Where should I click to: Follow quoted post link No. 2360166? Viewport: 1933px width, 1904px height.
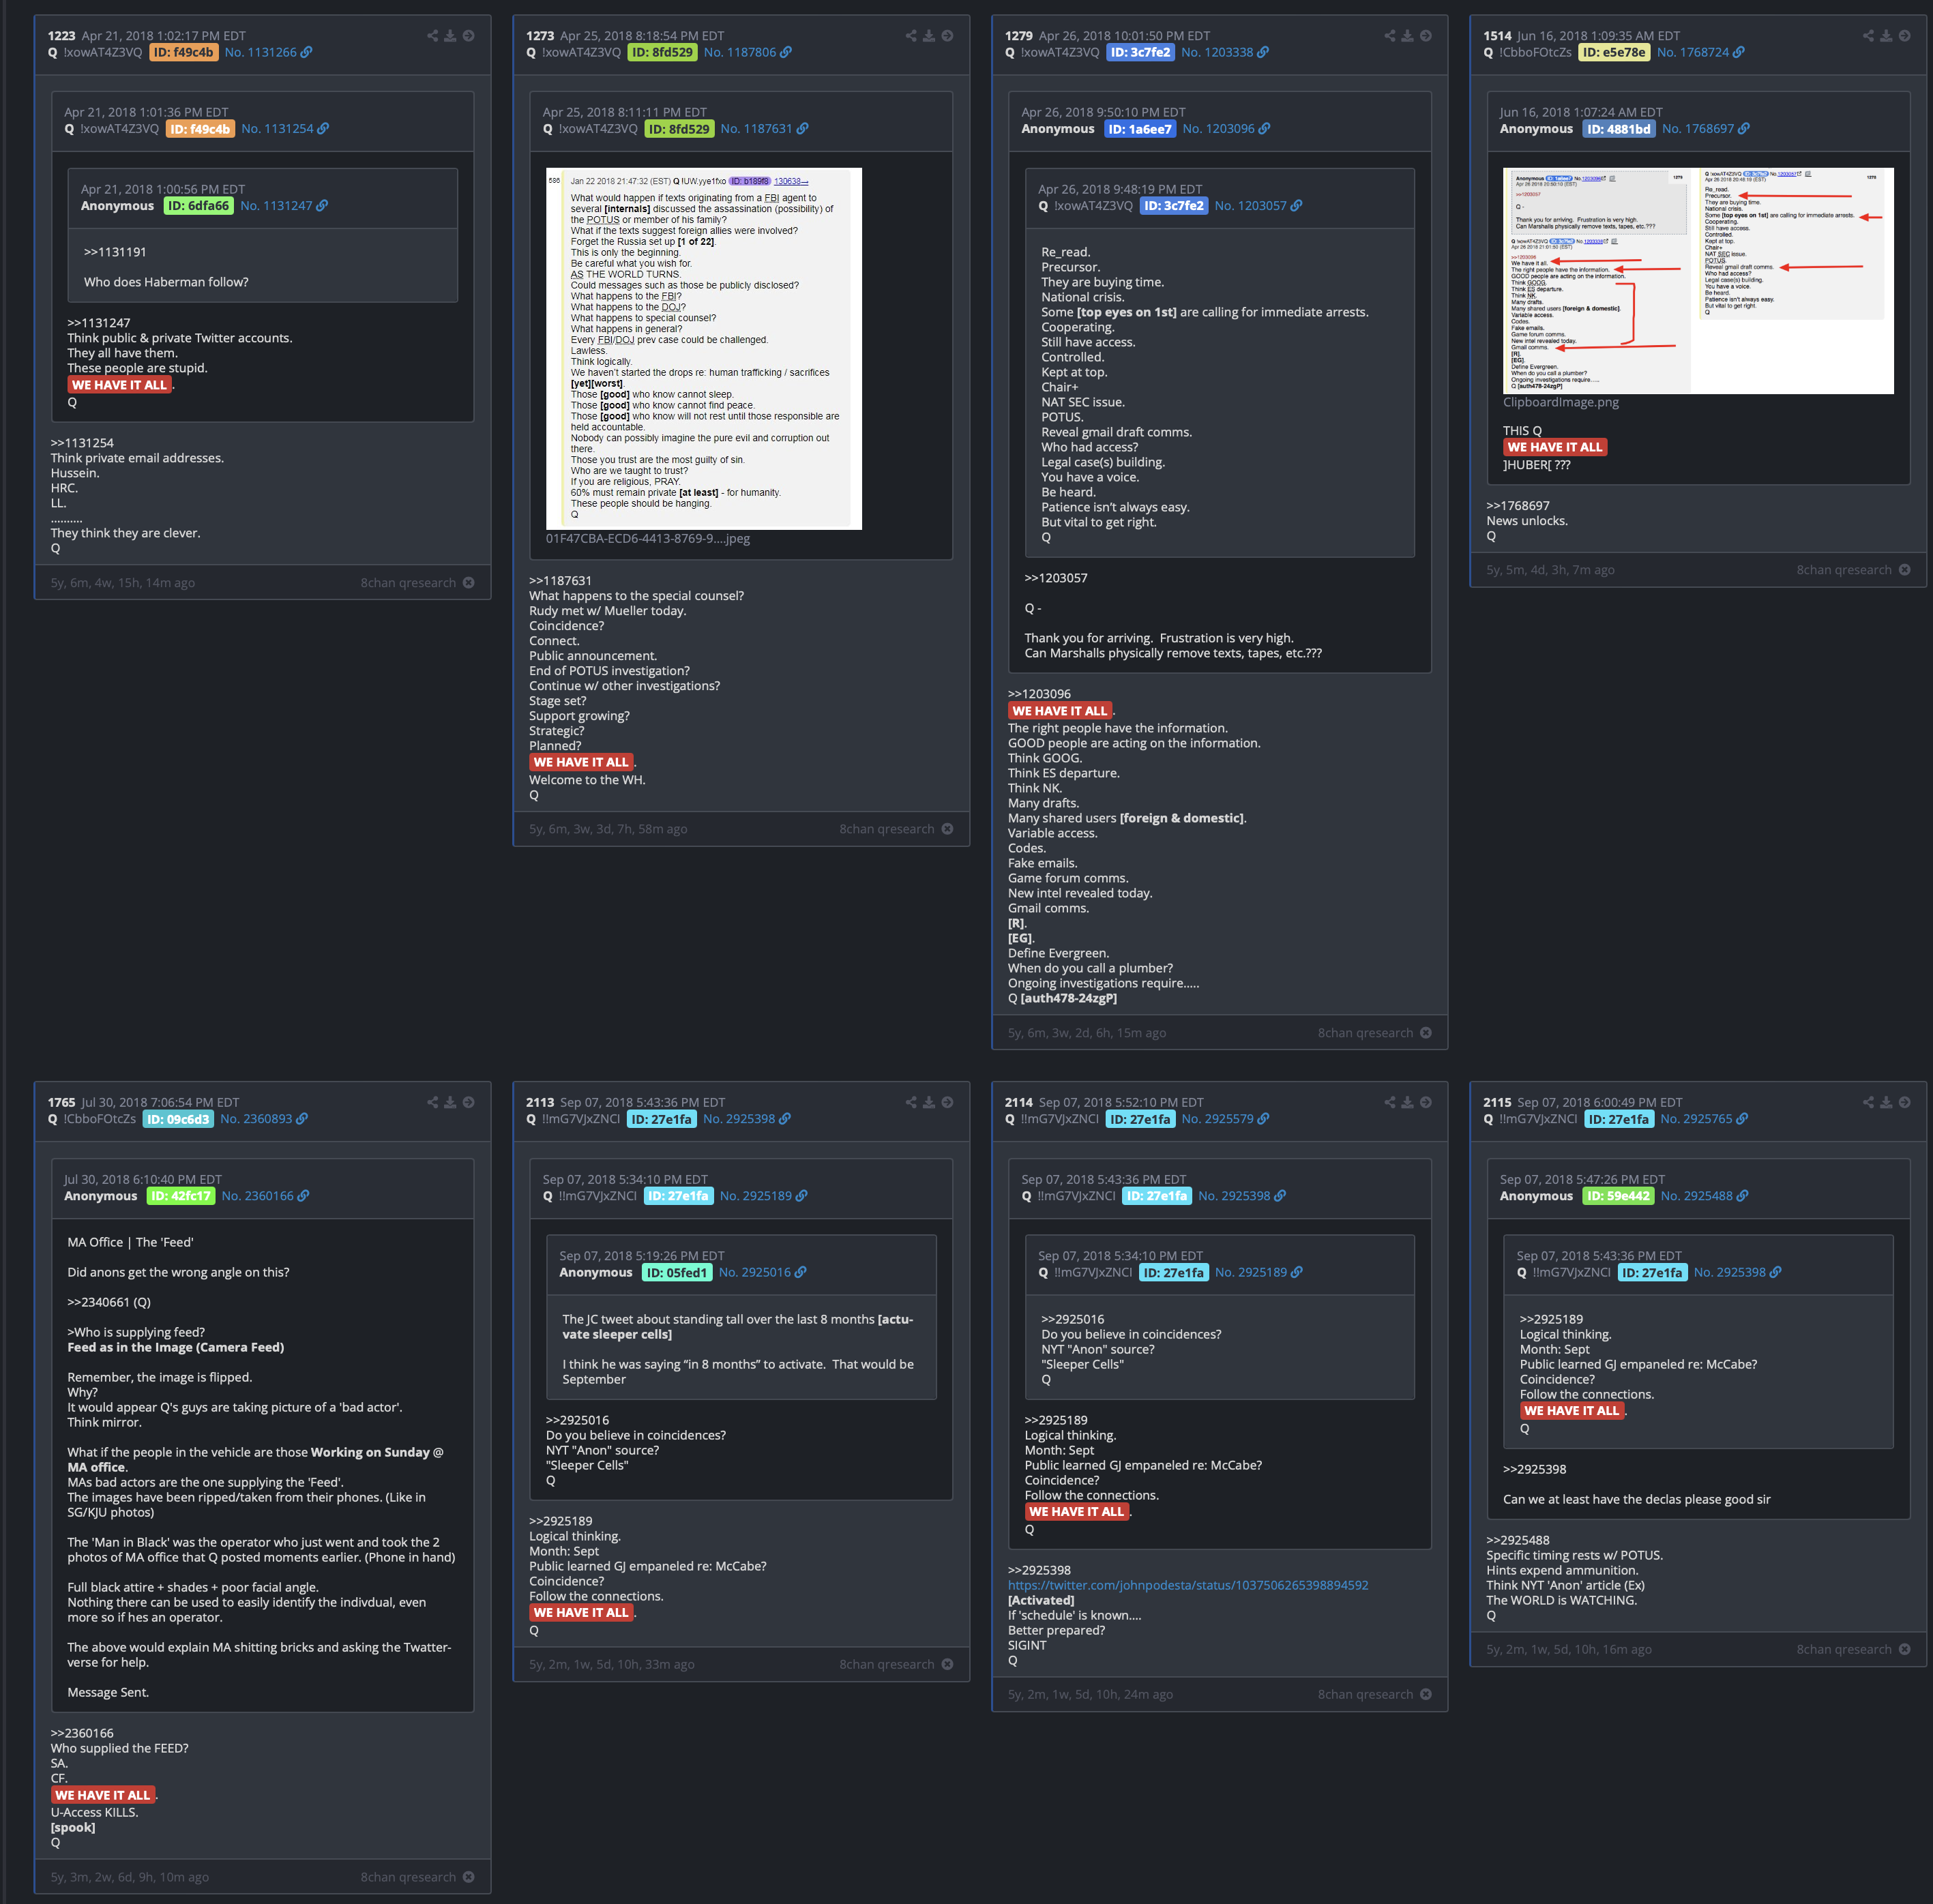pos(265,1196)
